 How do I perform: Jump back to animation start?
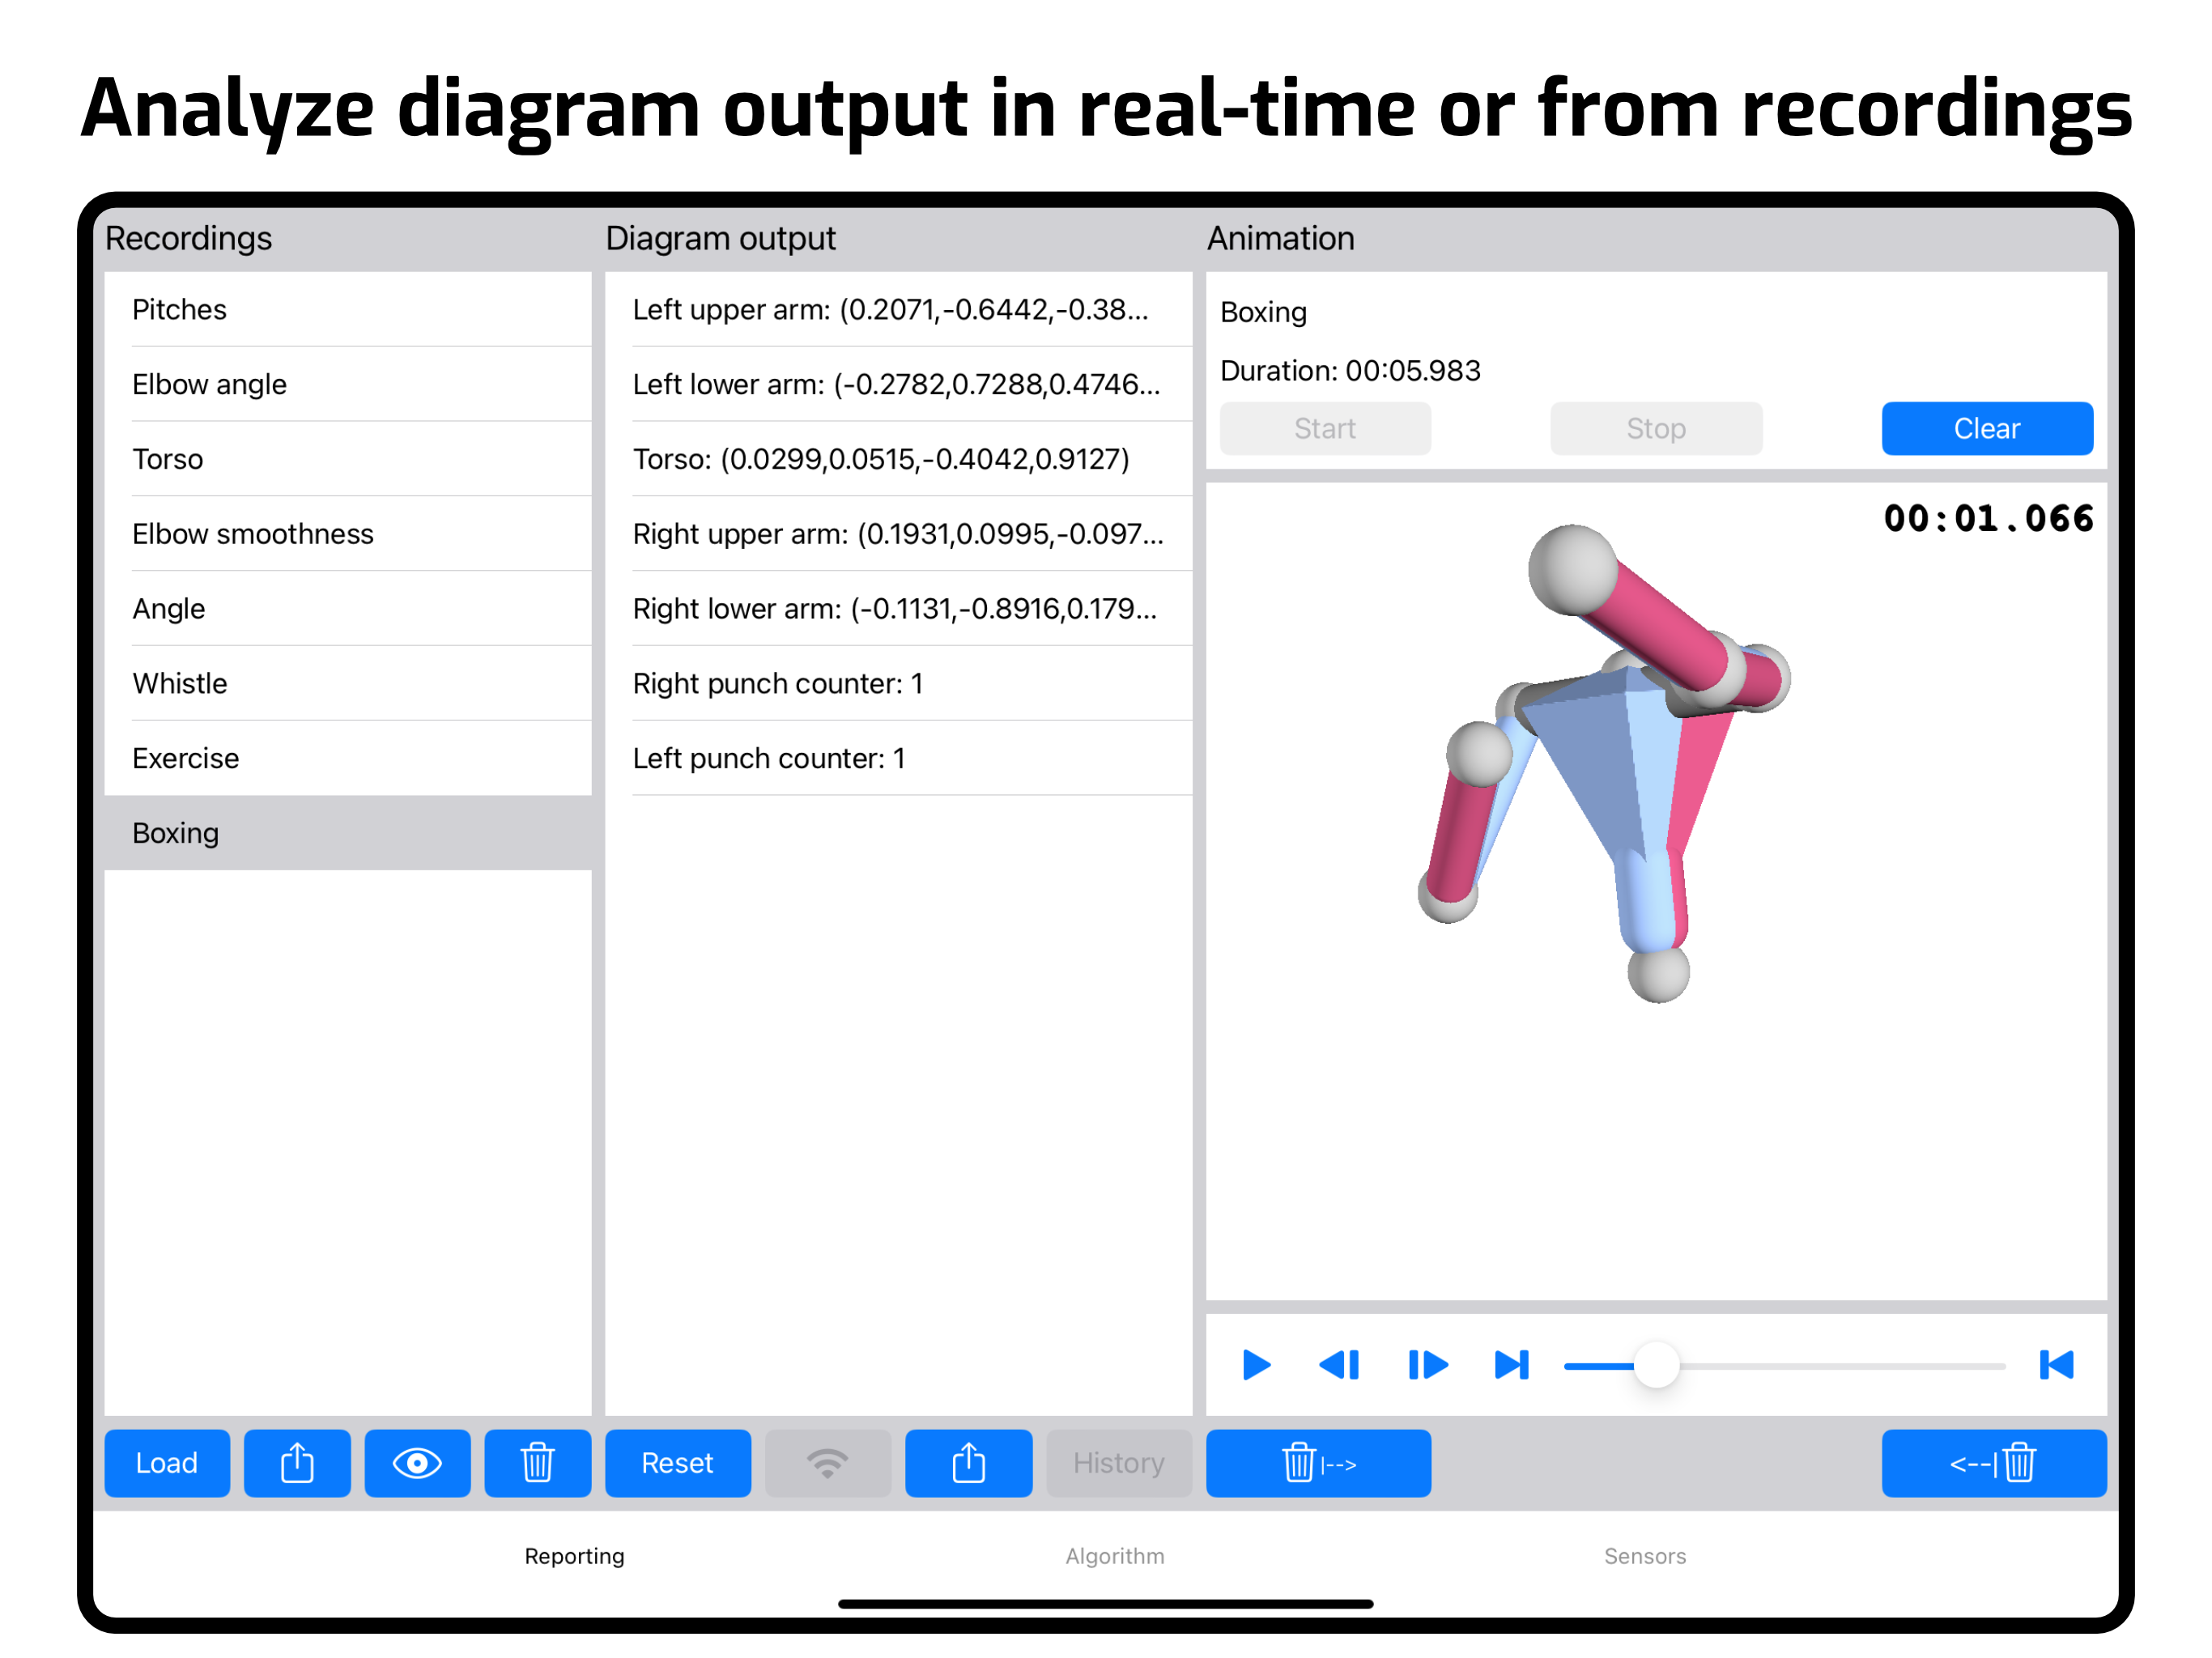pos(2056,1365)
